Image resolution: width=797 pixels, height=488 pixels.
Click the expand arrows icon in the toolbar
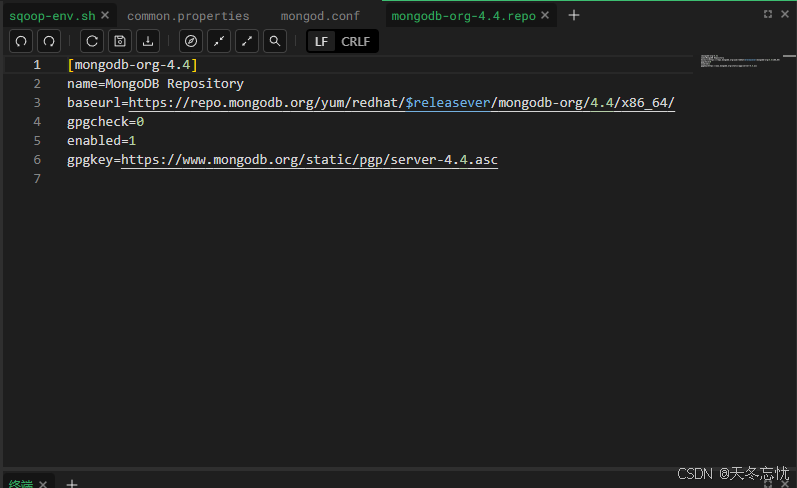point(247,41)
